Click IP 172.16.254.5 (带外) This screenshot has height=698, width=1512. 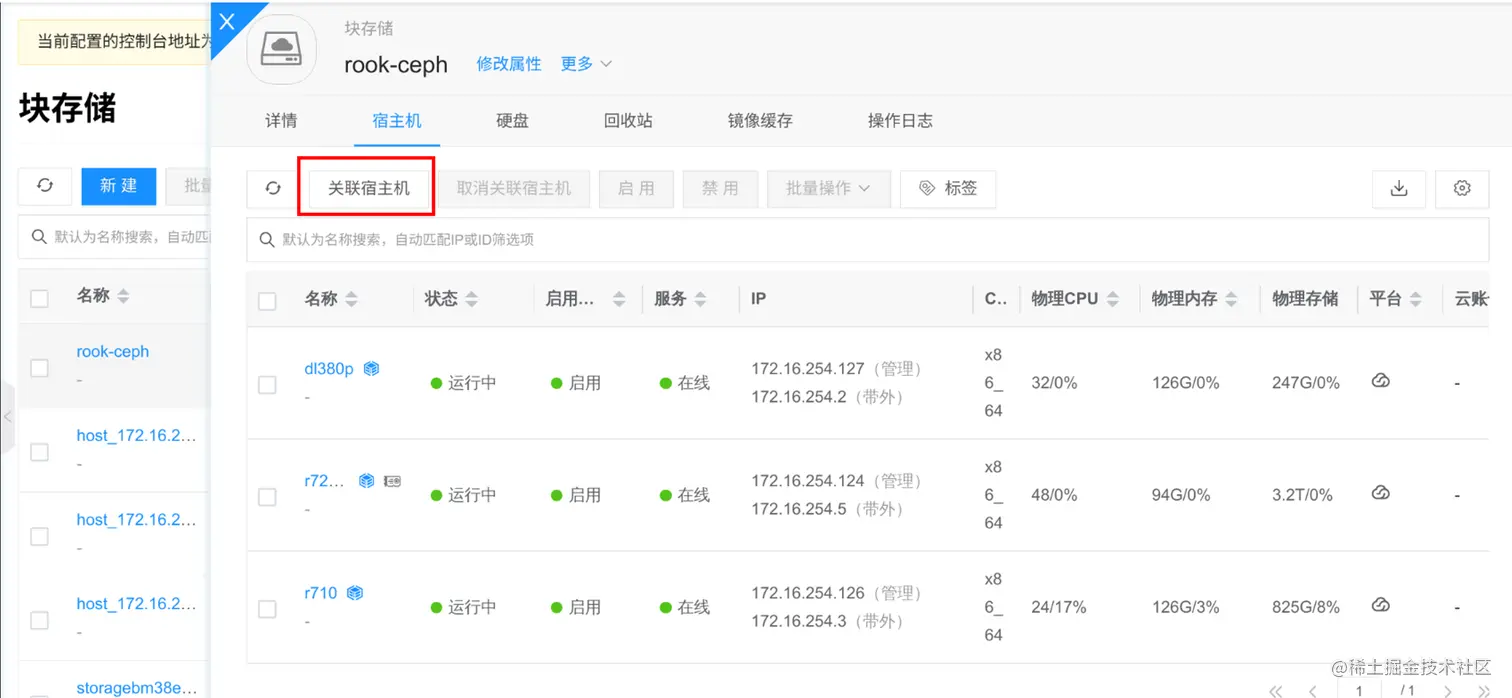(x=828, y=509)
